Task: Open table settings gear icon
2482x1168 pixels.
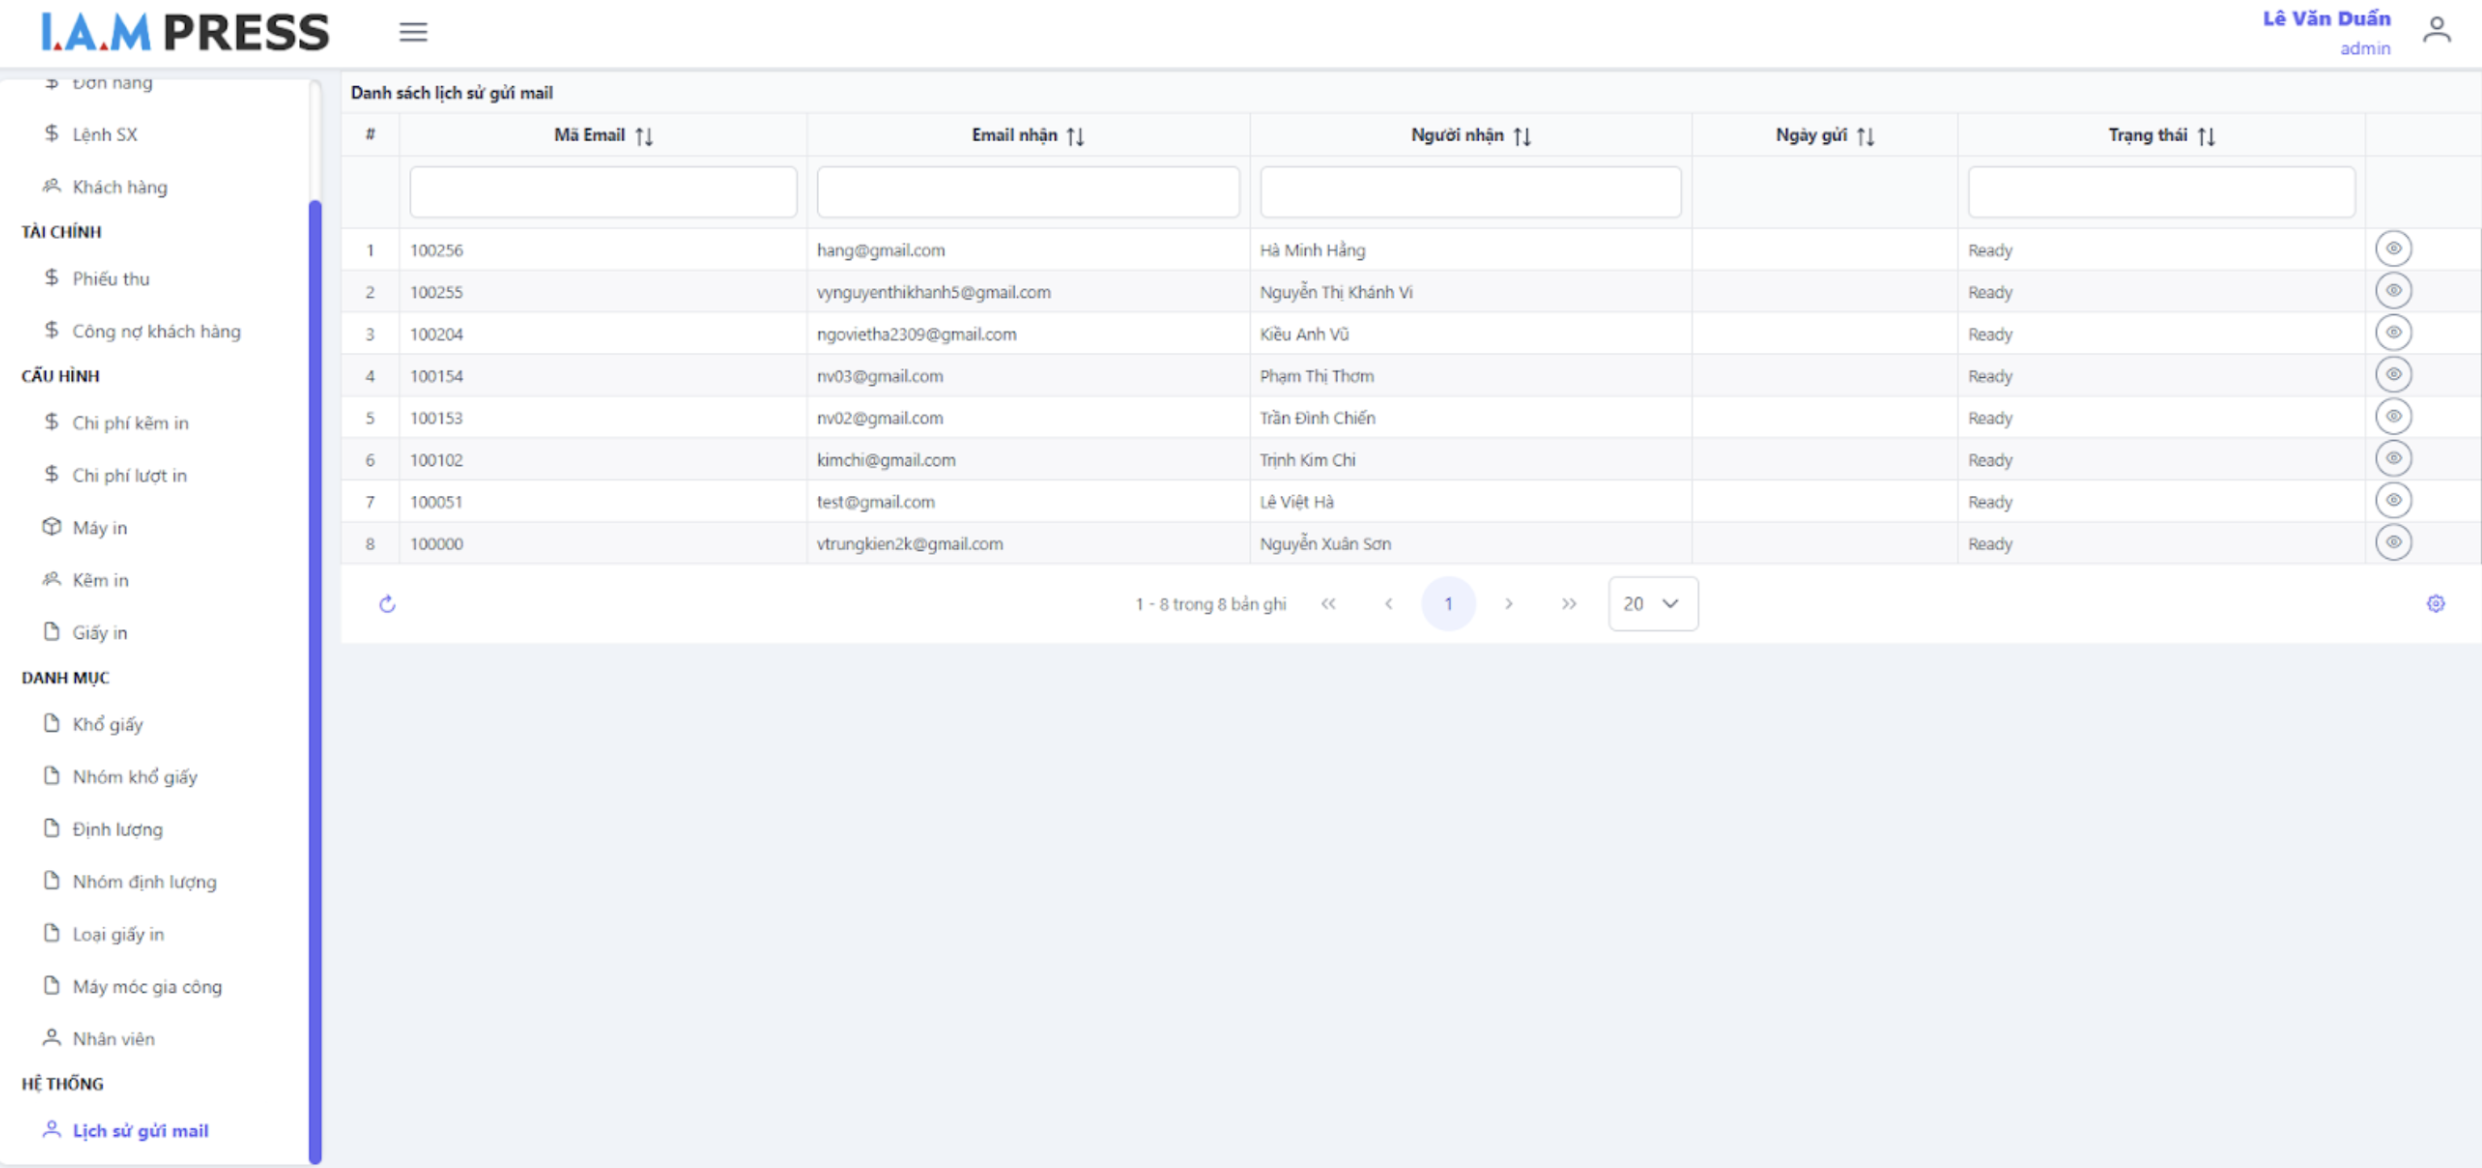Action: tap(2435, 604)
